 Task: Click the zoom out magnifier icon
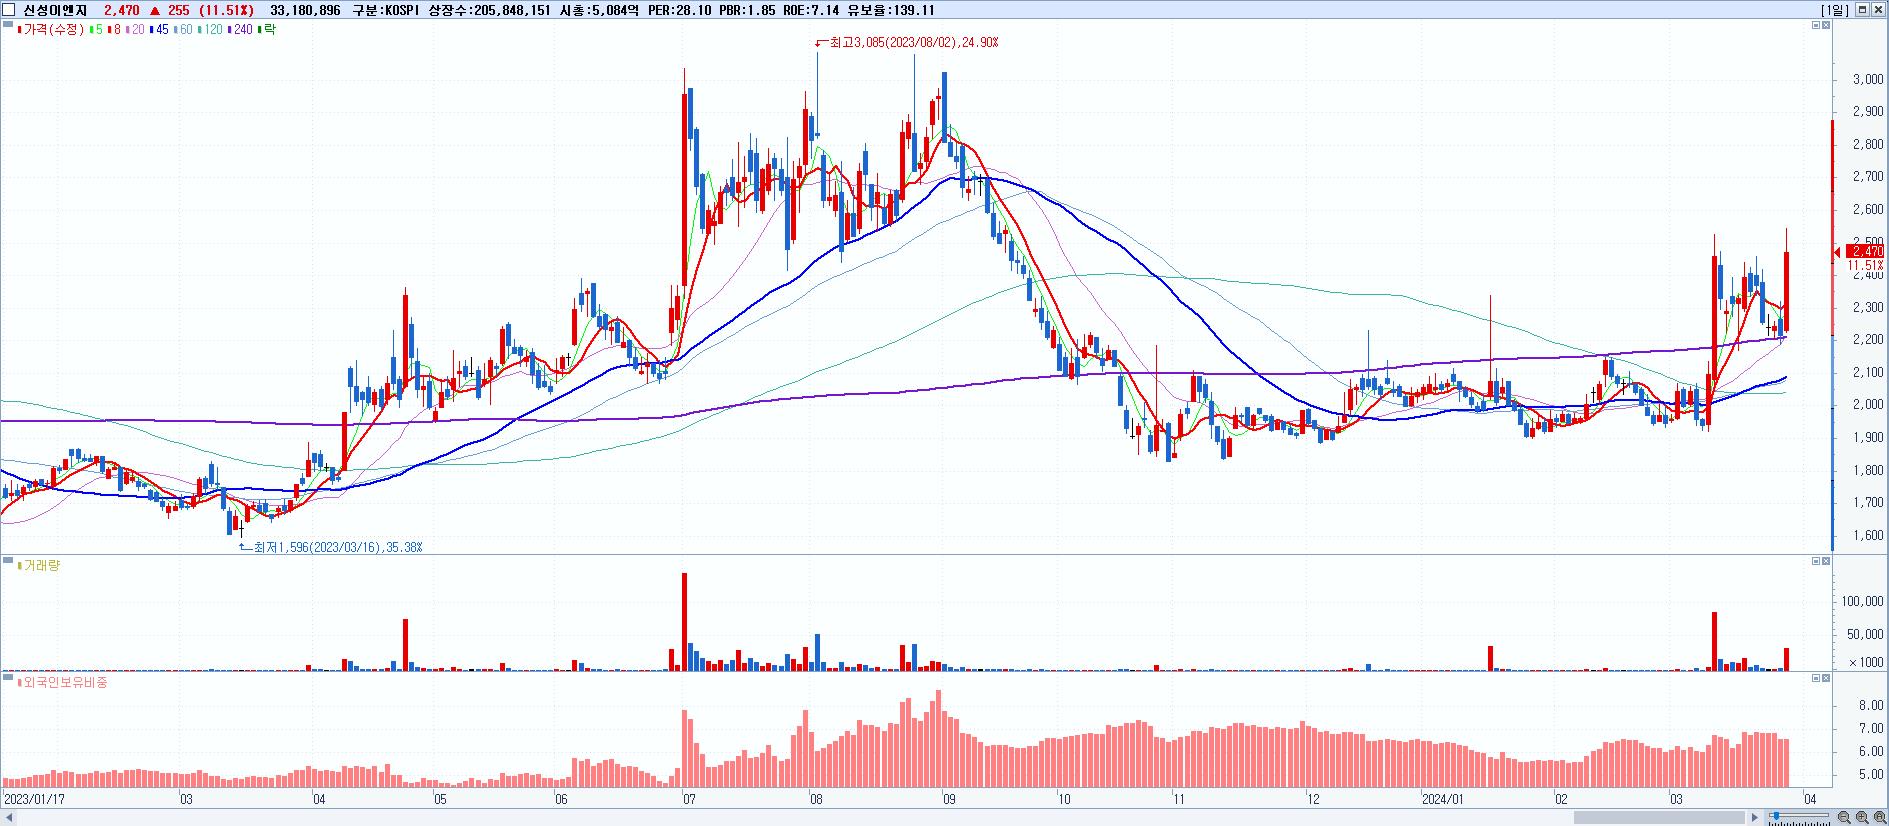click(1844, 817)
